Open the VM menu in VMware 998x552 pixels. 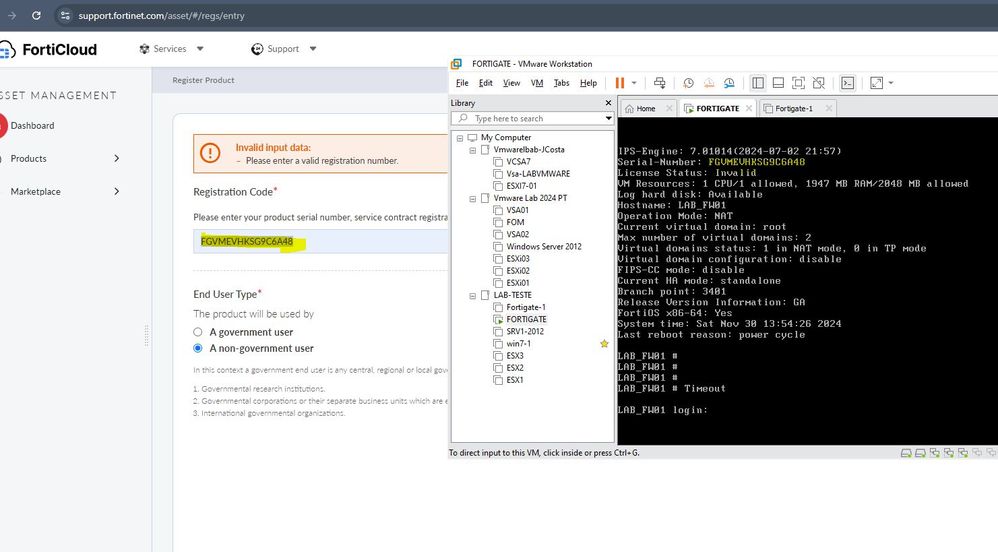point(537,83)
